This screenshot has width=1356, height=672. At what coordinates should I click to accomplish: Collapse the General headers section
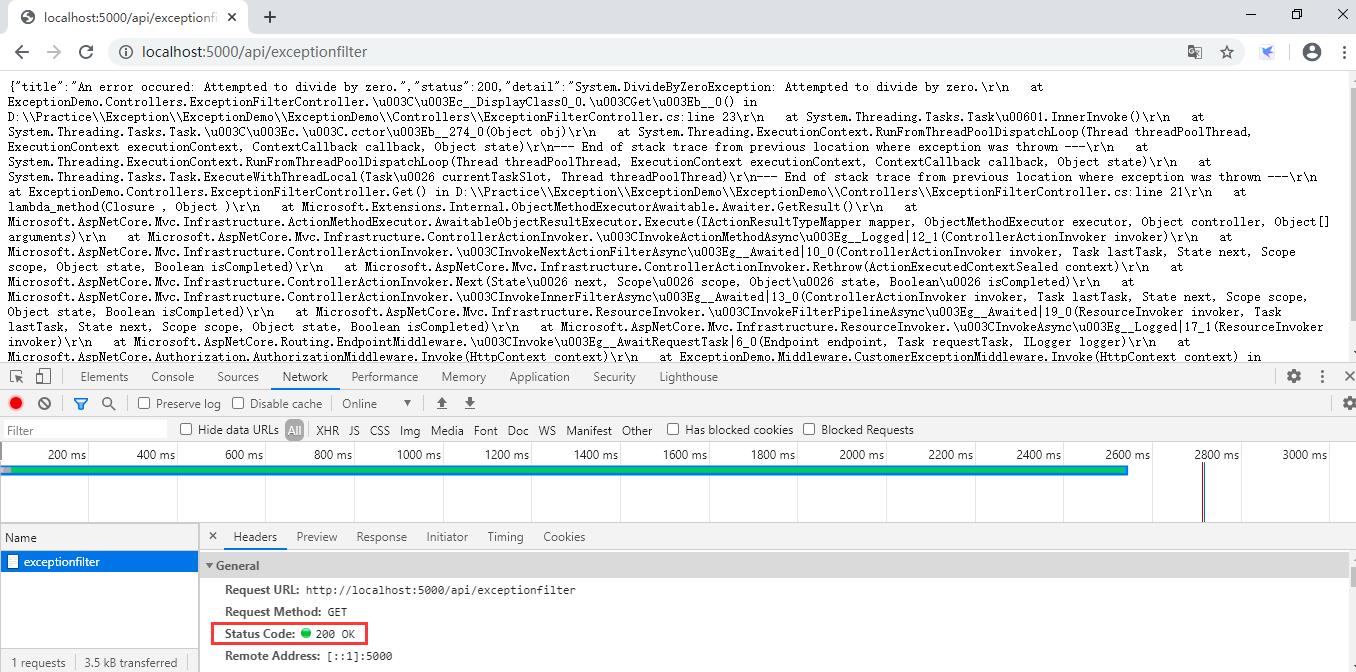[211, 566]
